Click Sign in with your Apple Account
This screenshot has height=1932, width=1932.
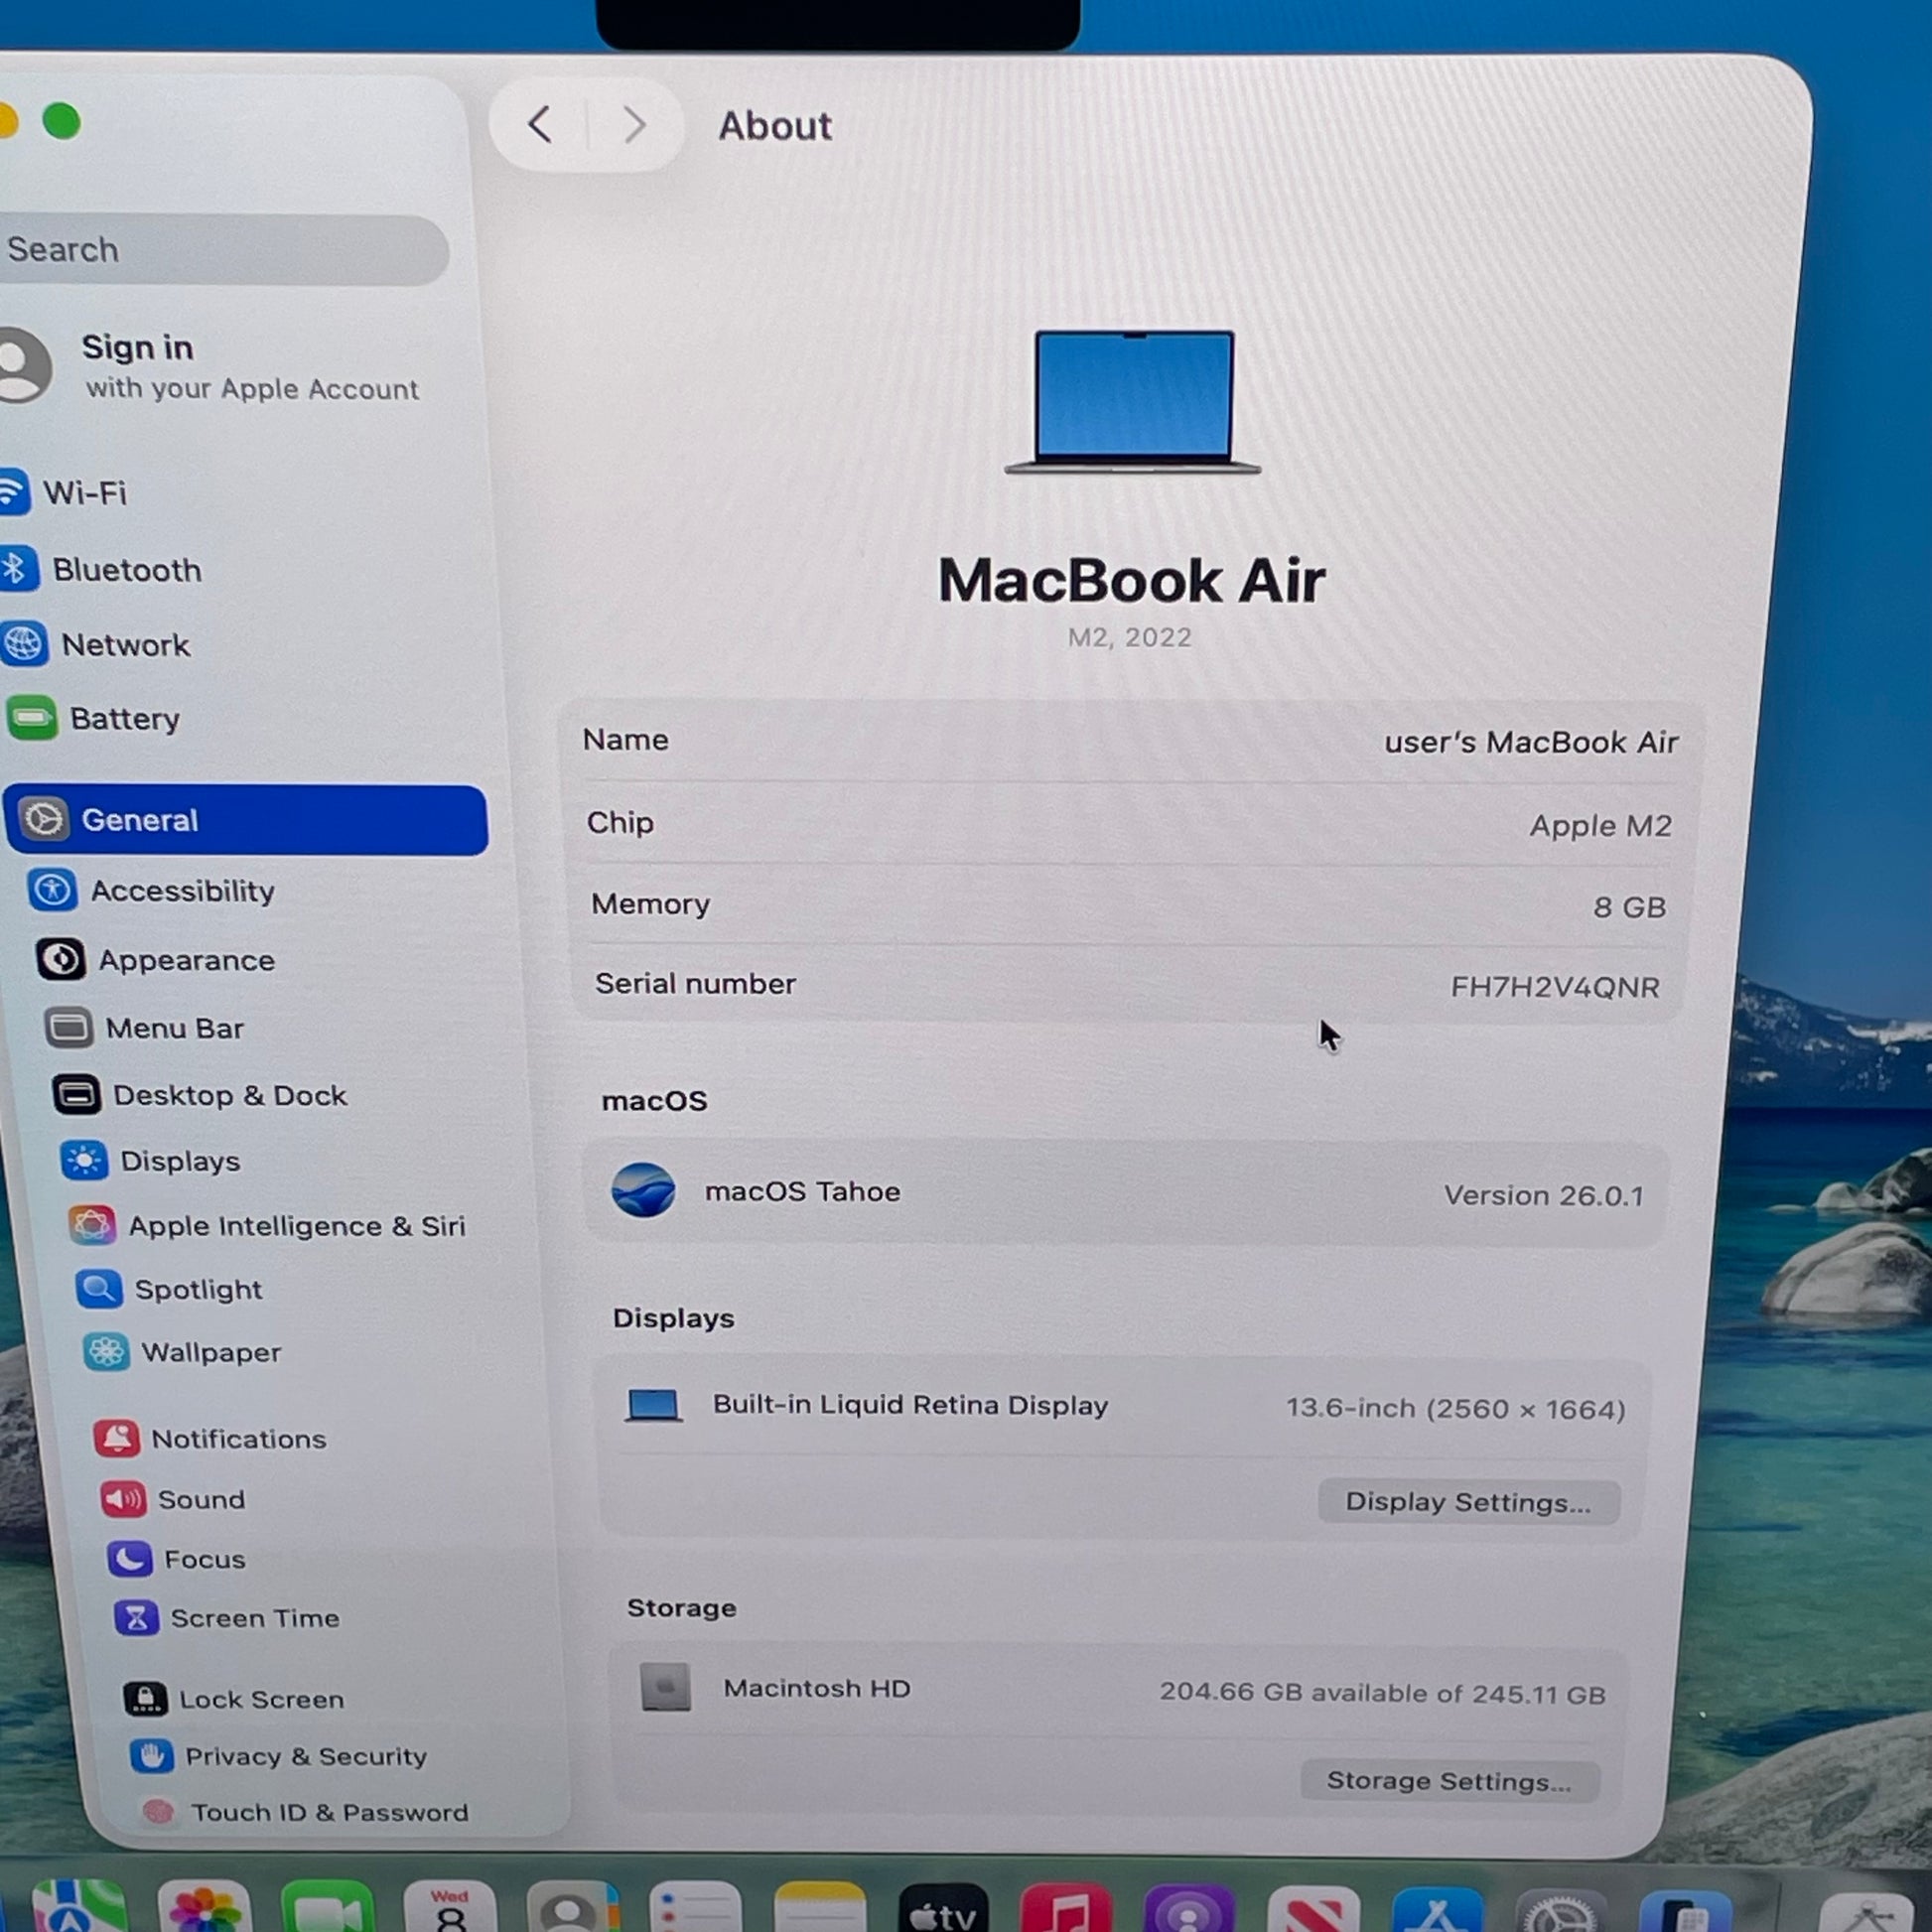248,367
